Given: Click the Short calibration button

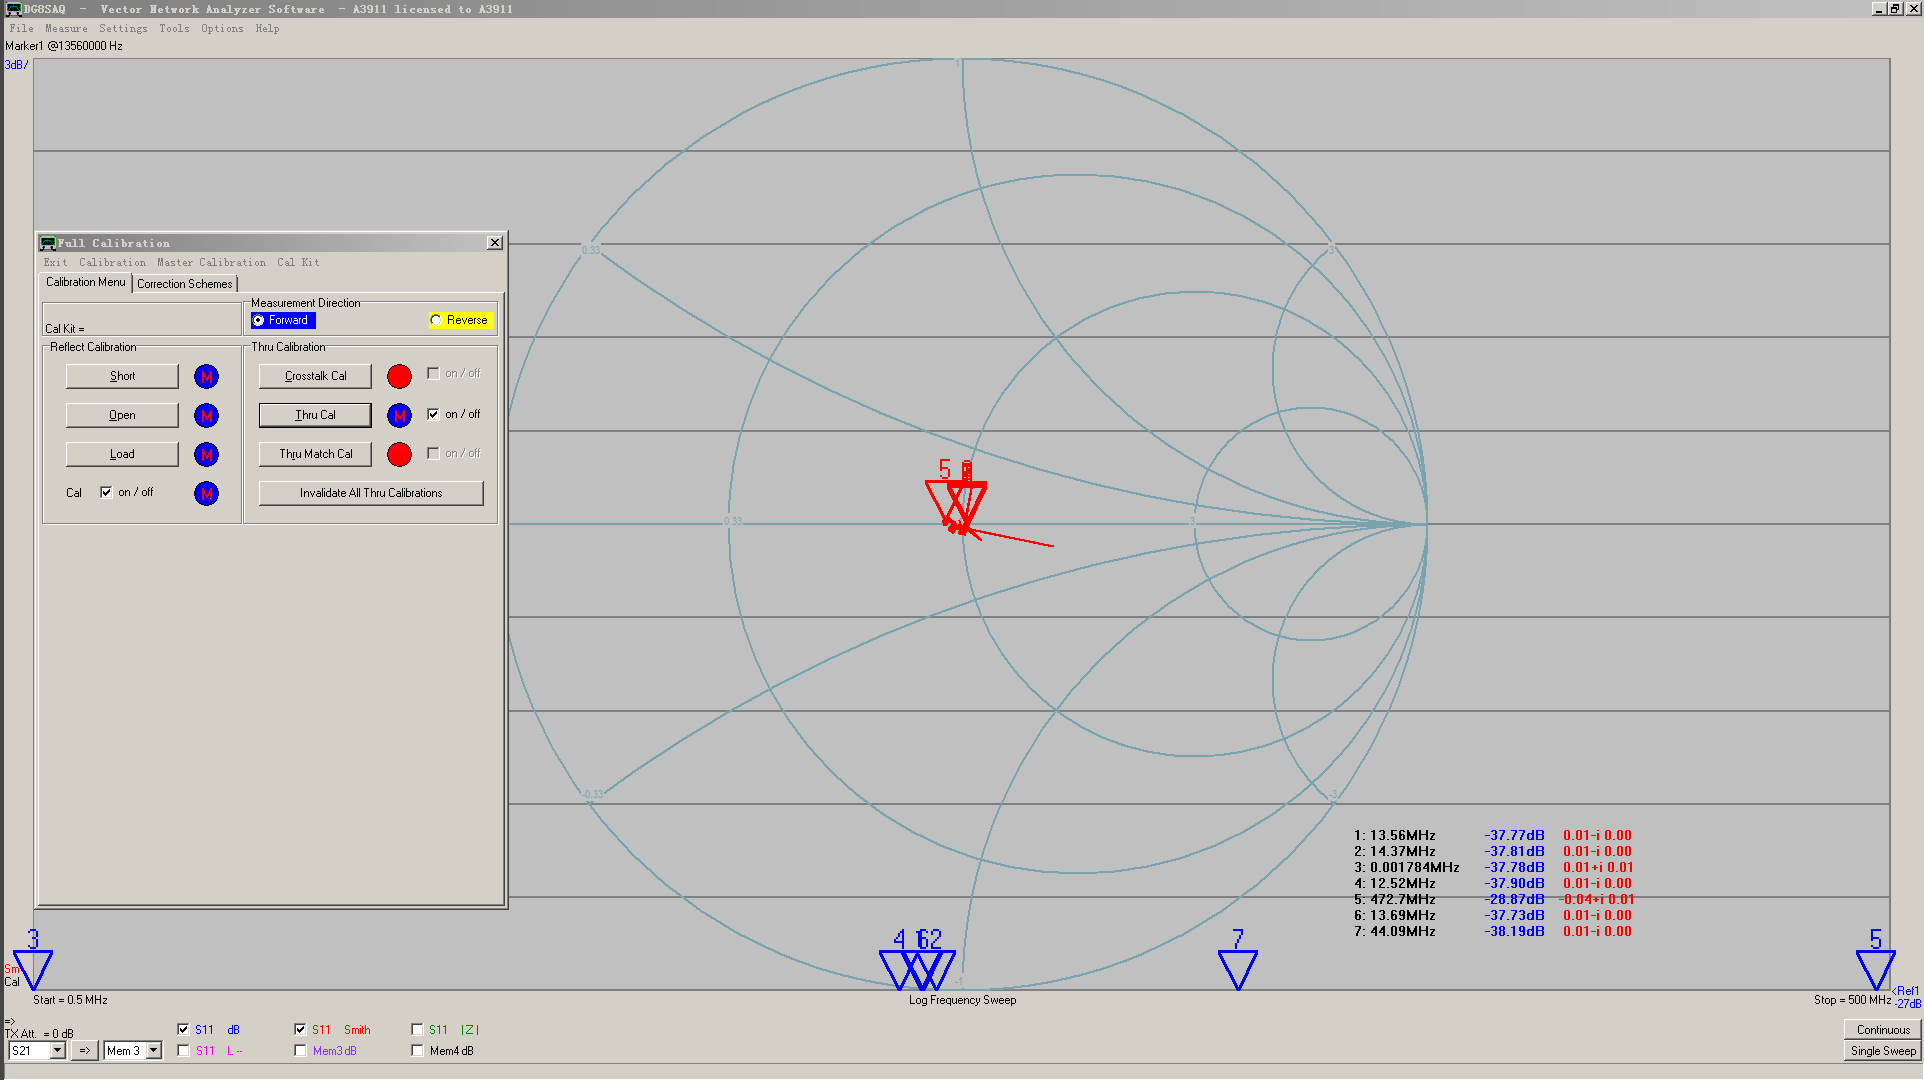Looking at the screenshot, I should [122, 376].
